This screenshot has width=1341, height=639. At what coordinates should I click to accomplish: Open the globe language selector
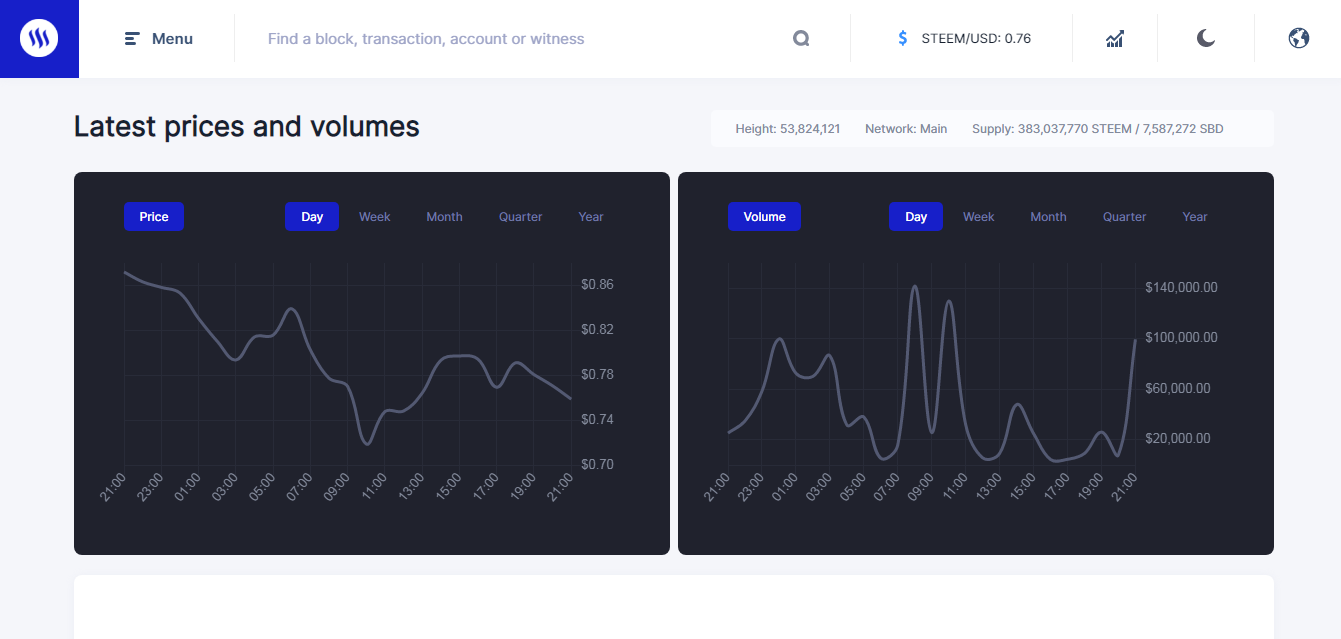click(x=1299, y=39)
